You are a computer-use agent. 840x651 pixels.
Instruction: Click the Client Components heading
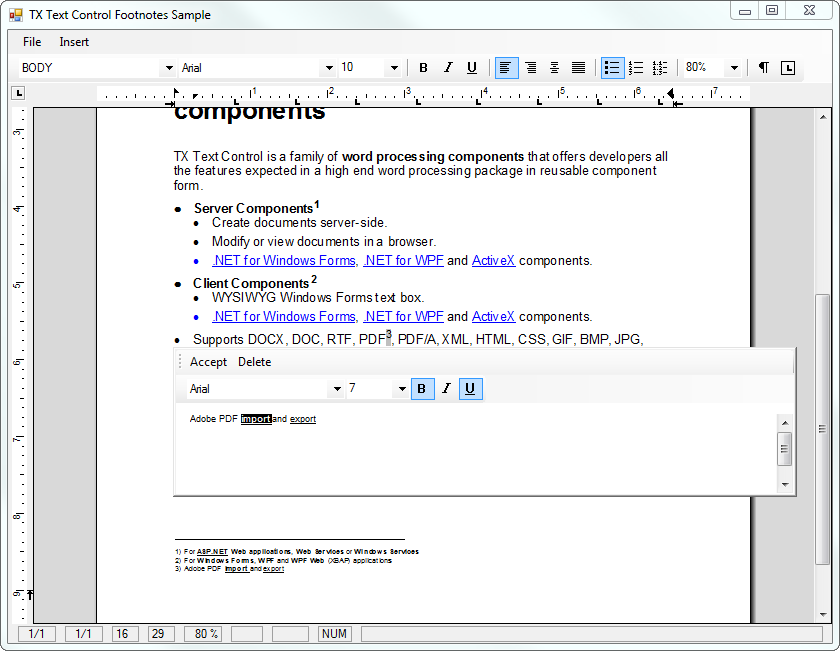click(x=251, y=283)
